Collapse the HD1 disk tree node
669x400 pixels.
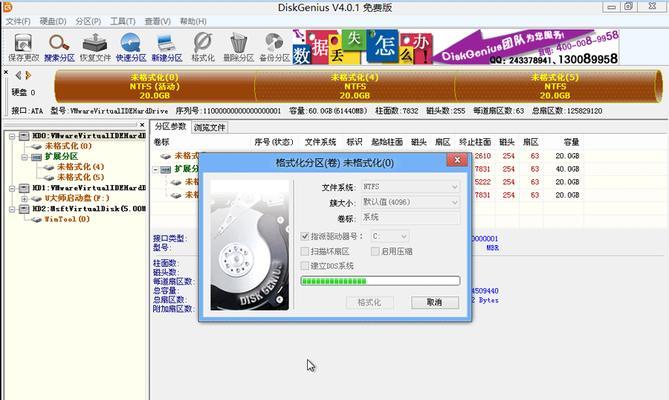12,188
